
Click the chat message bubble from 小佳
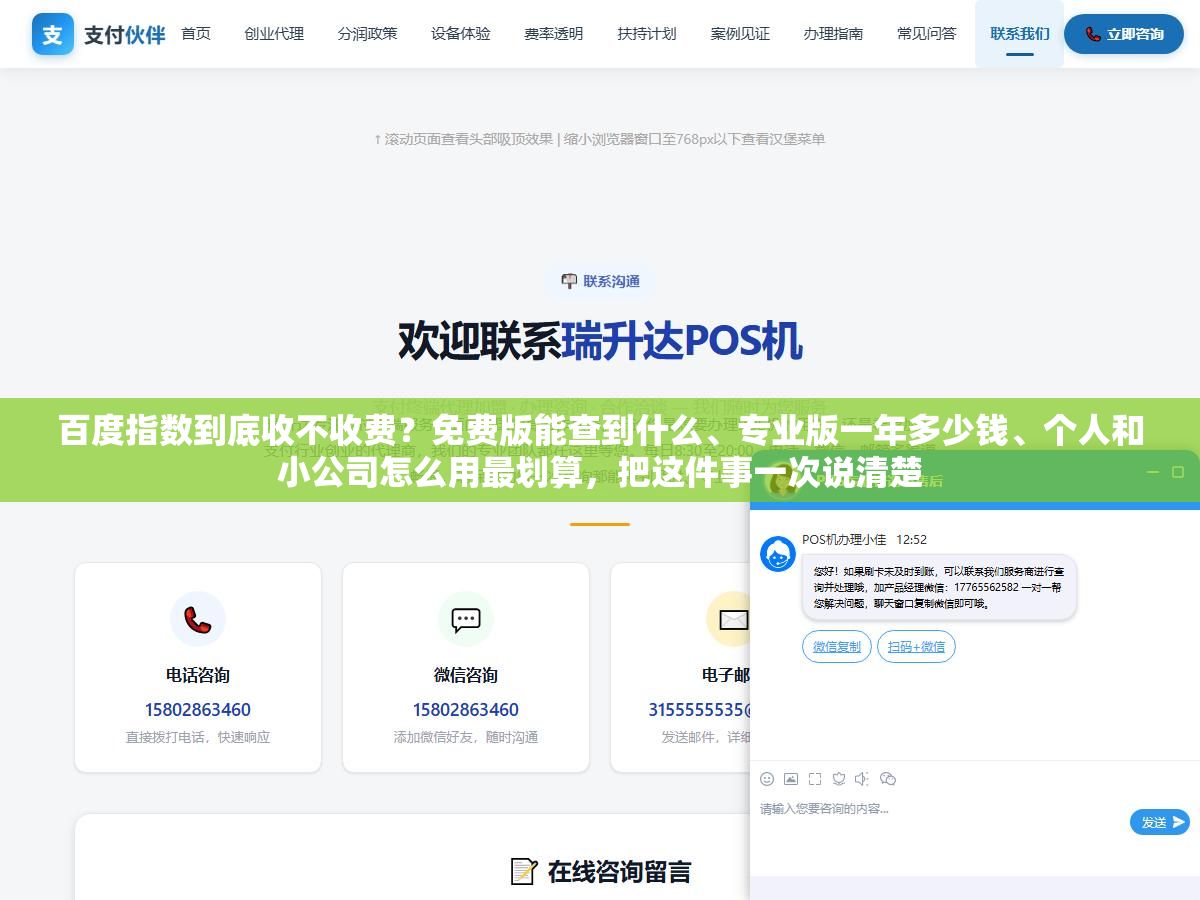pos(939,587)
